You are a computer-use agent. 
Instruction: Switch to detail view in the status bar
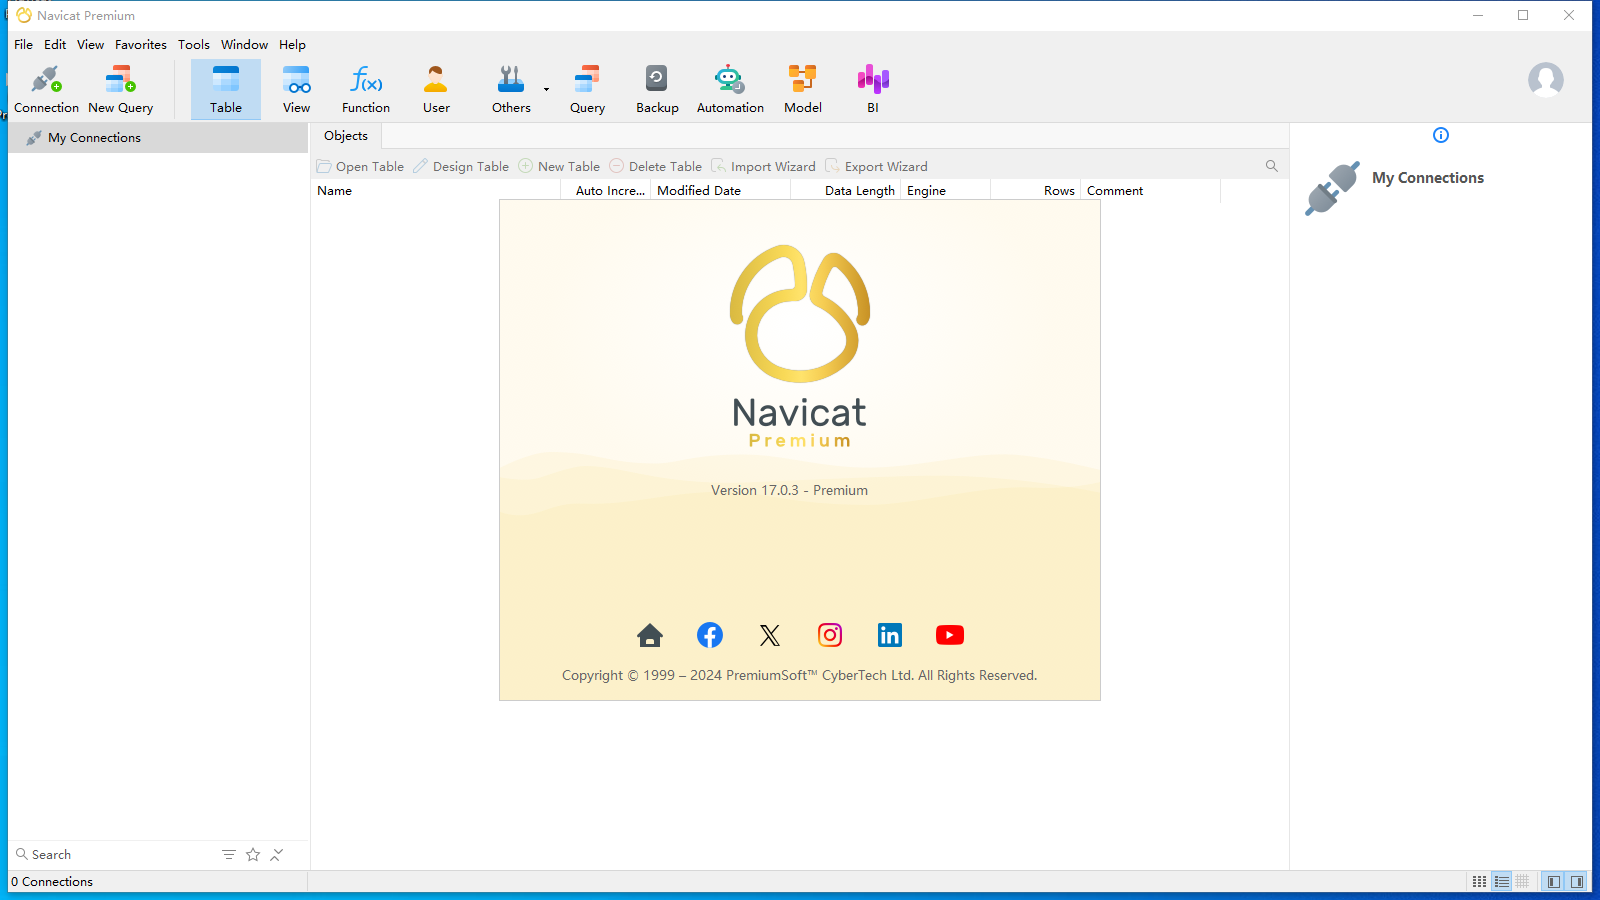pos(1501,881)
